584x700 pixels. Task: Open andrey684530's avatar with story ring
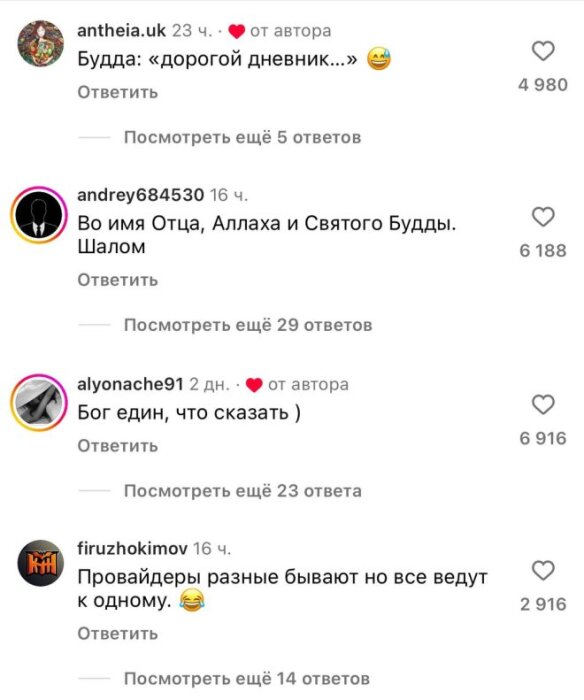pos(39,215)
